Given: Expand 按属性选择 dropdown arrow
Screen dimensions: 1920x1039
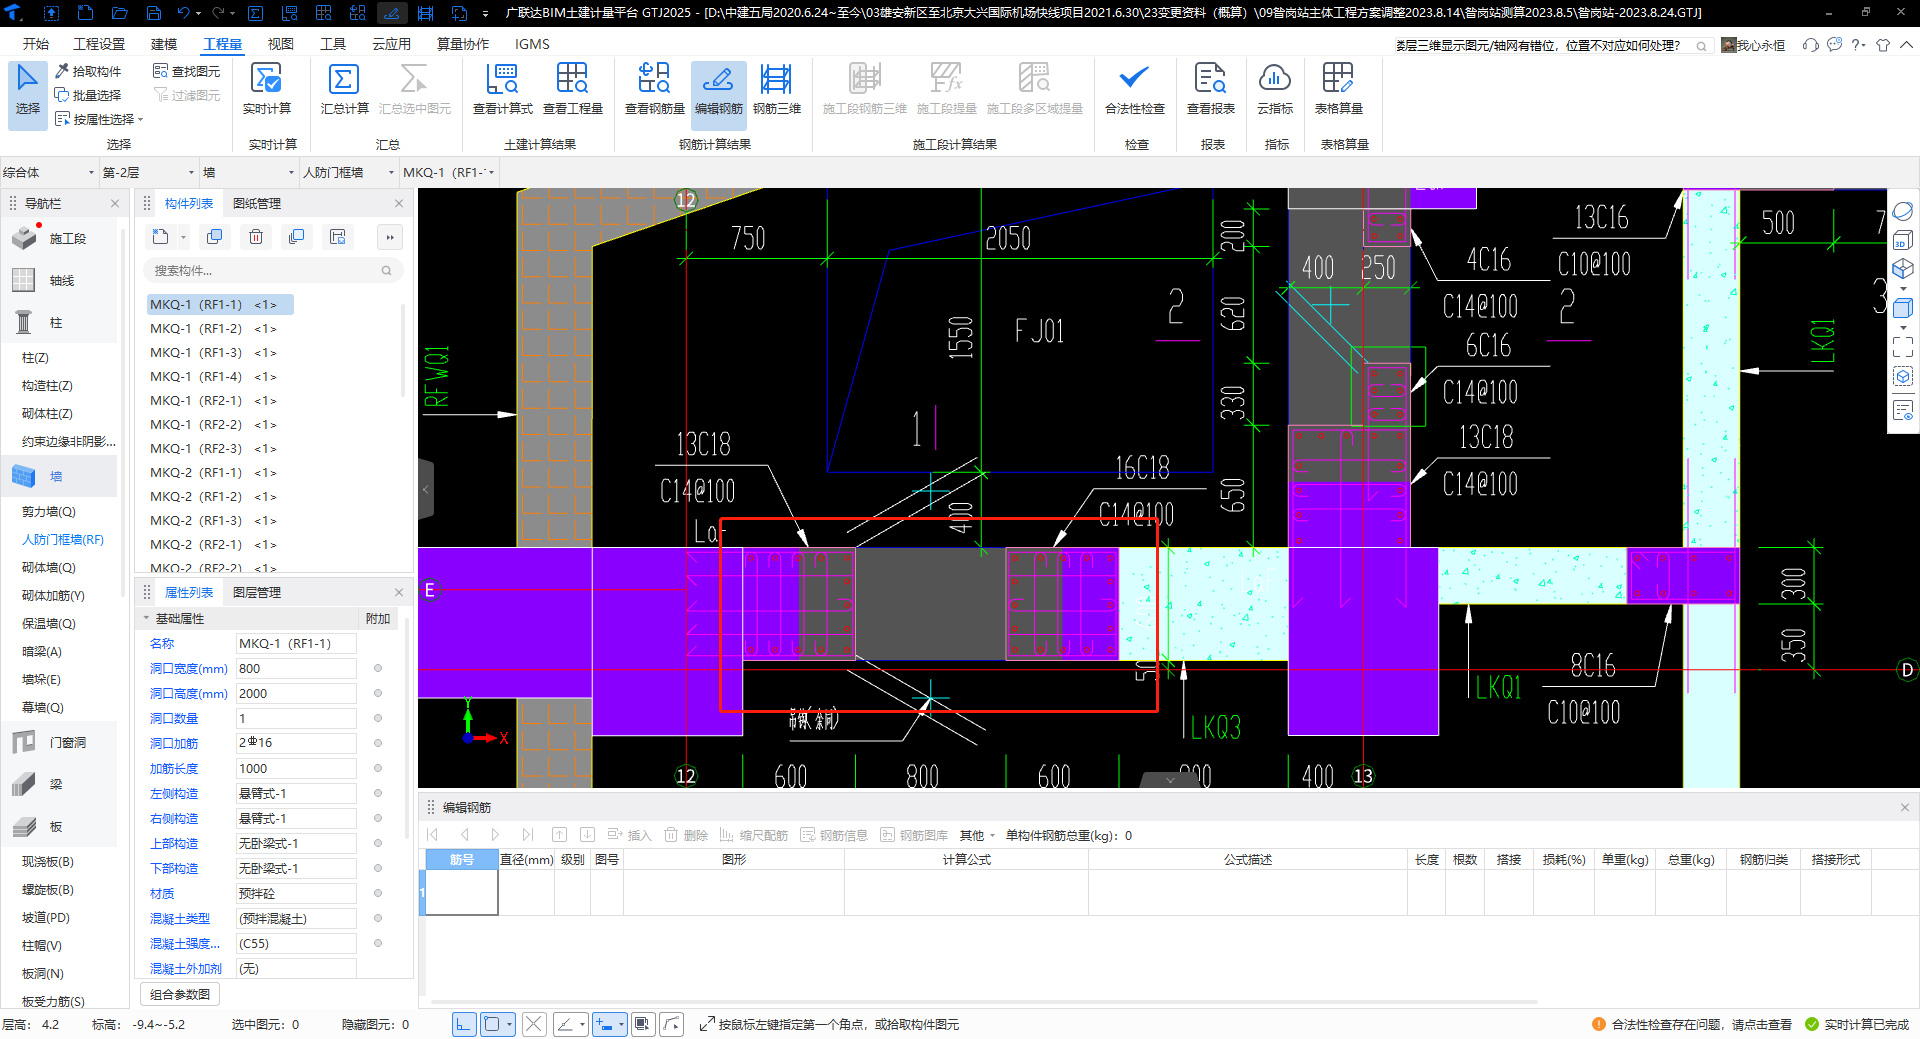Looking at the screenshot, I should coord(141,120).
